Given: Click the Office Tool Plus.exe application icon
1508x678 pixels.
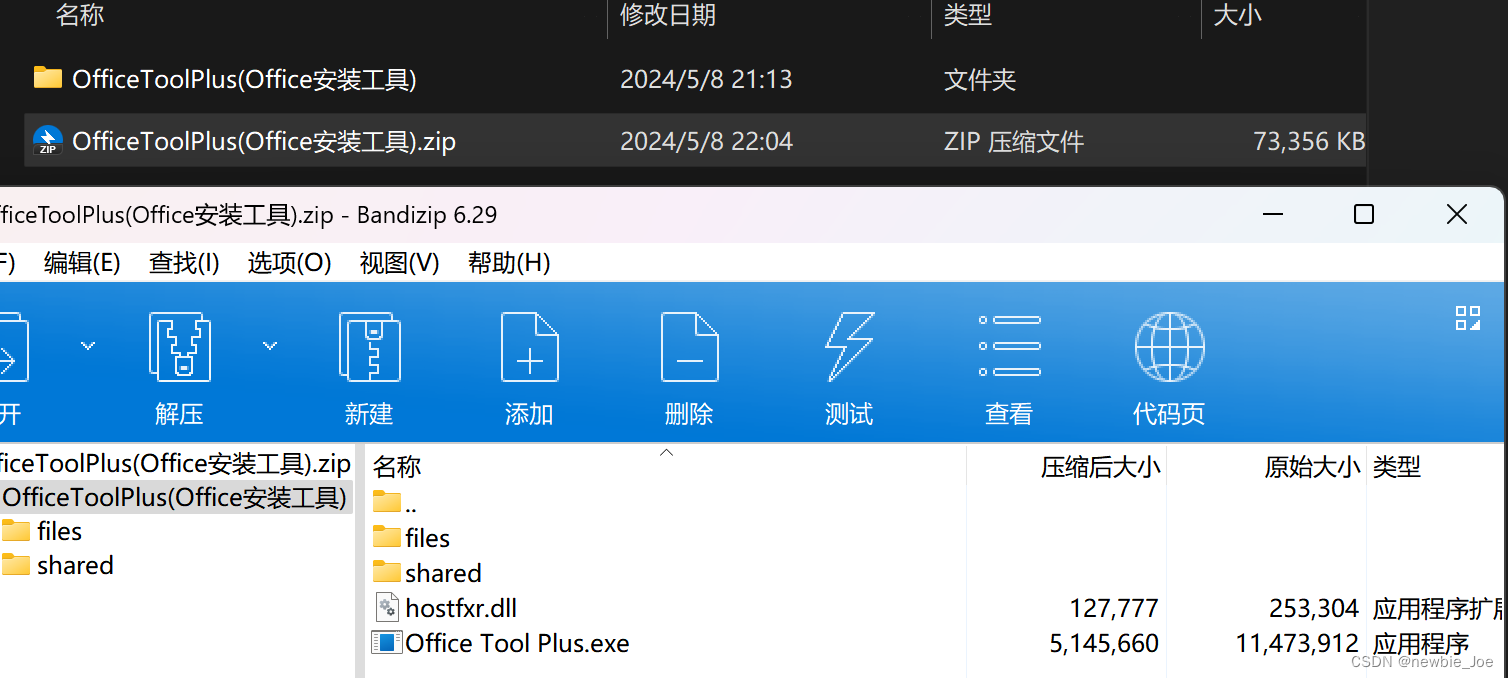Looking at the screenshot, I should point(387,642).
